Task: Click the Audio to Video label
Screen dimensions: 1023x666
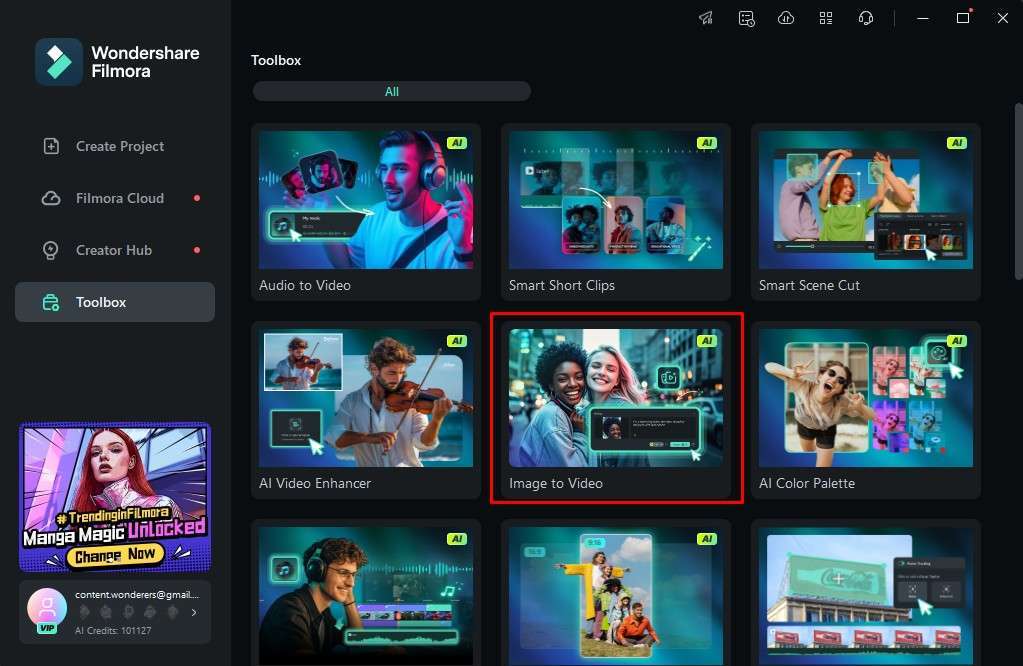Action: (x=305, y=285)
